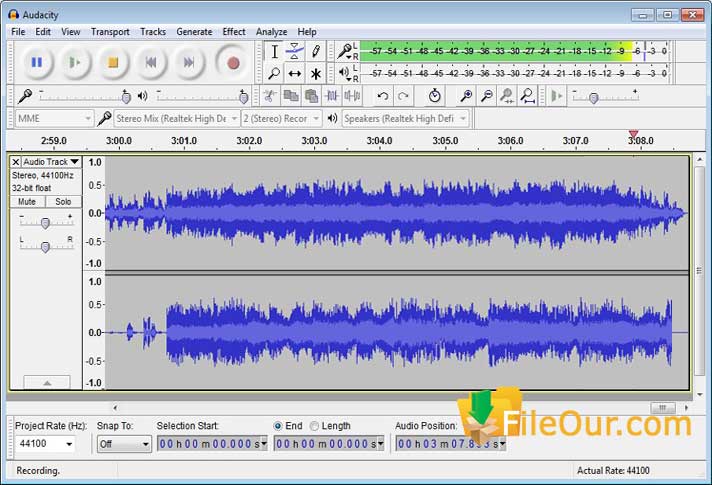Click the Record transport button
The width and height of the screenshot is (712, 485).
(233, 62)
